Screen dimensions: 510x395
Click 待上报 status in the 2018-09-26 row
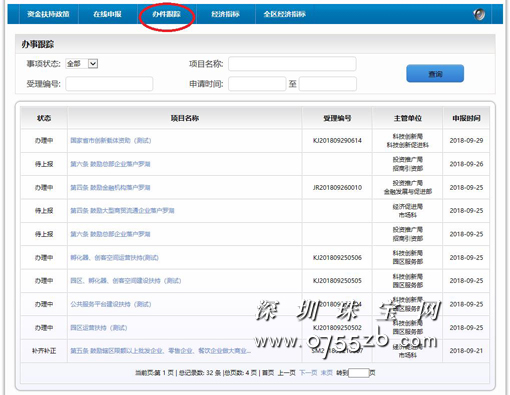(44, 164)
